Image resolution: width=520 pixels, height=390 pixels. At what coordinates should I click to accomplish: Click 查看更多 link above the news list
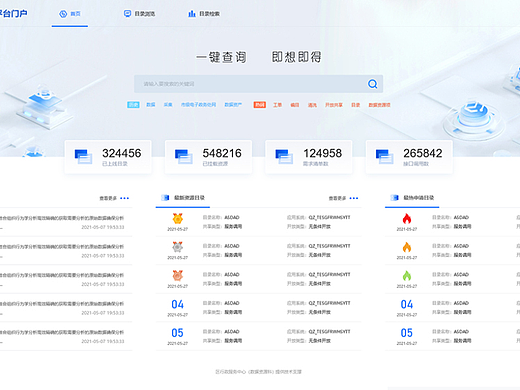[x=108, y=198]
